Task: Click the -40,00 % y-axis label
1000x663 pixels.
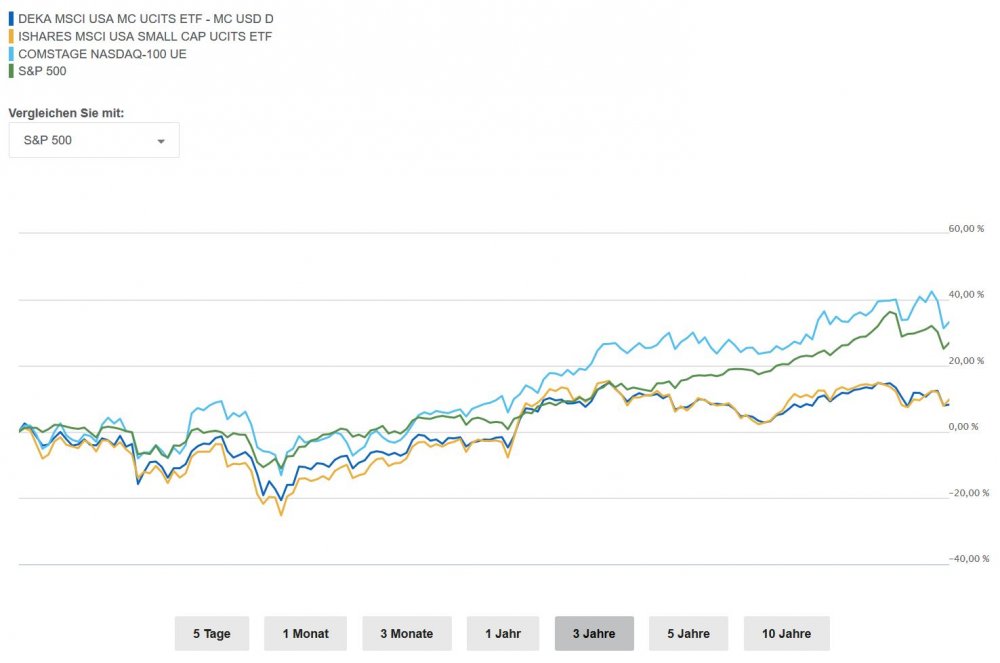Action: 968,559
